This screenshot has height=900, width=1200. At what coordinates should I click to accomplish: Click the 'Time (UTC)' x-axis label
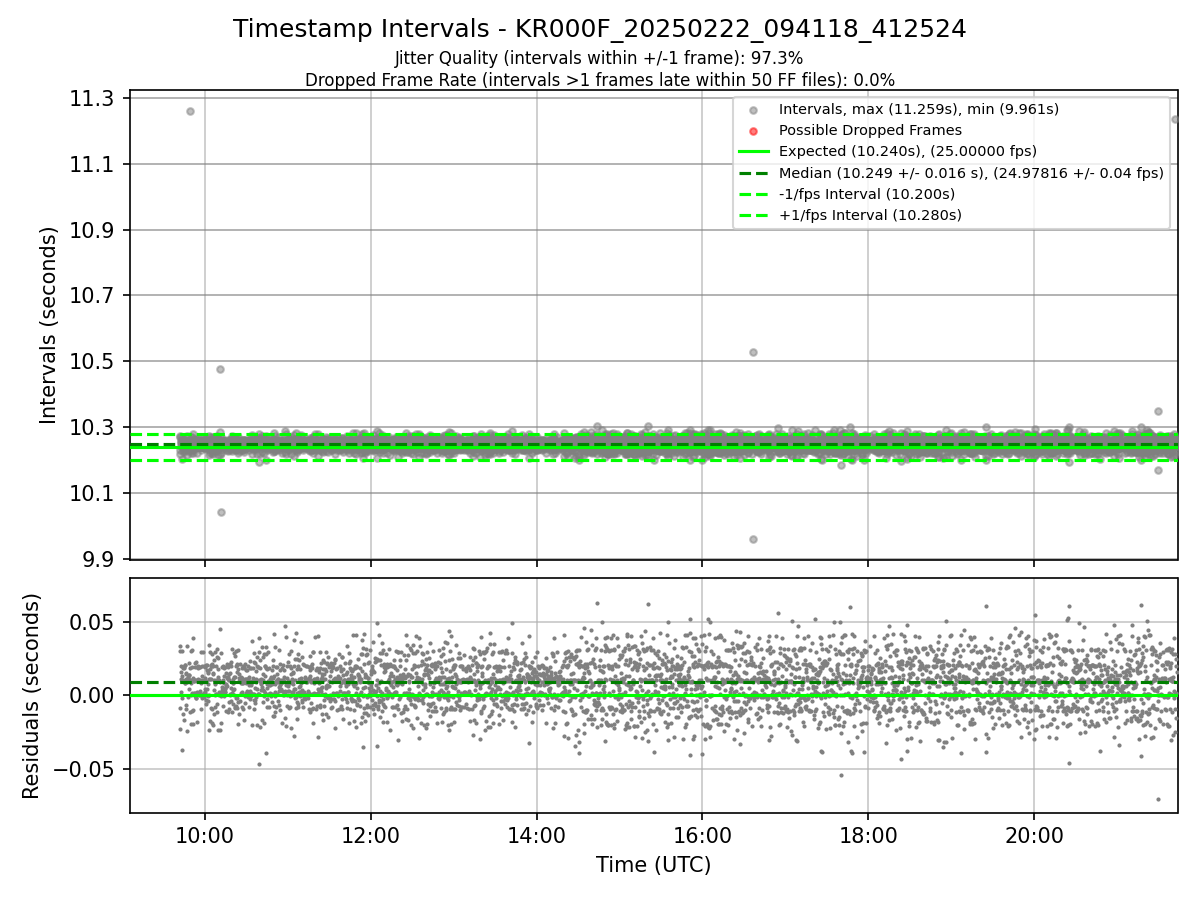point(654,865)
